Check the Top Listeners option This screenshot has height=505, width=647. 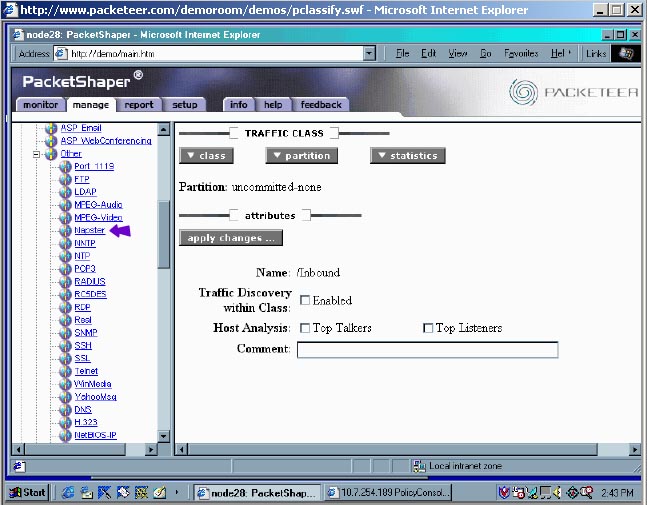pyautogui.click(x=428, y=328)
